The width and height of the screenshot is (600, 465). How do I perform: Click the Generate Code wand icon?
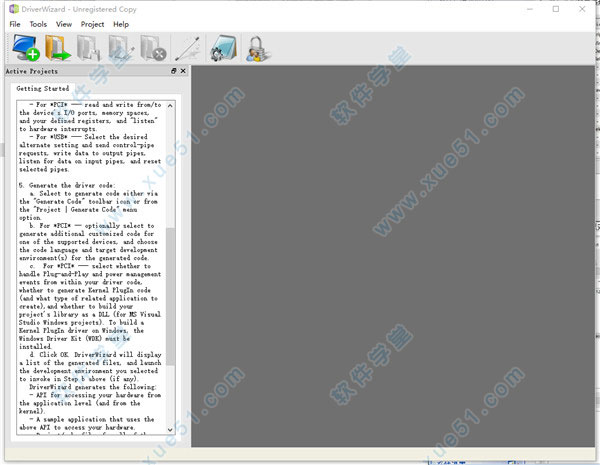click(x=187, y=48)
